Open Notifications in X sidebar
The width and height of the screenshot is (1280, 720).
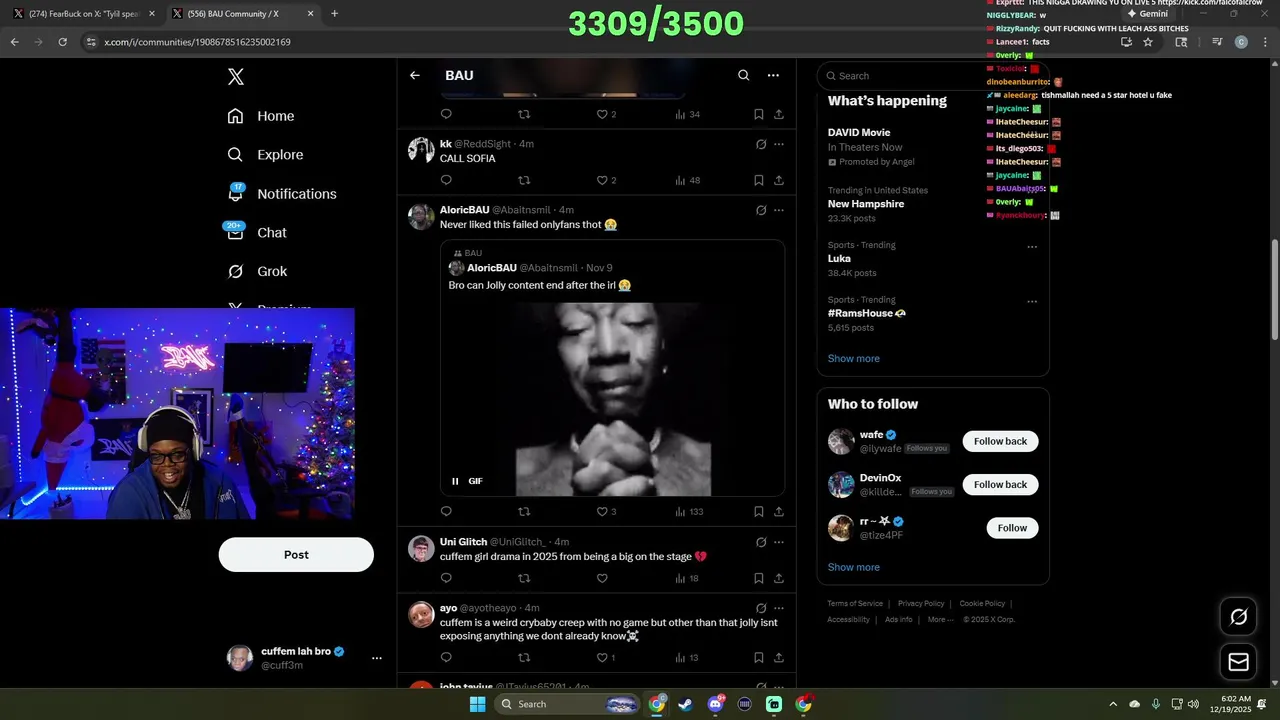pos(282,194)
